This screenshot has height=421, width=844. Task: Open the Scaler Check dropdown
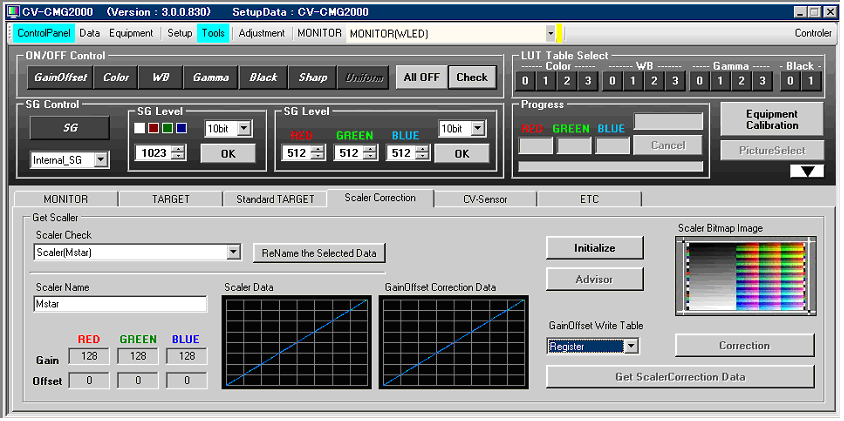234,252
